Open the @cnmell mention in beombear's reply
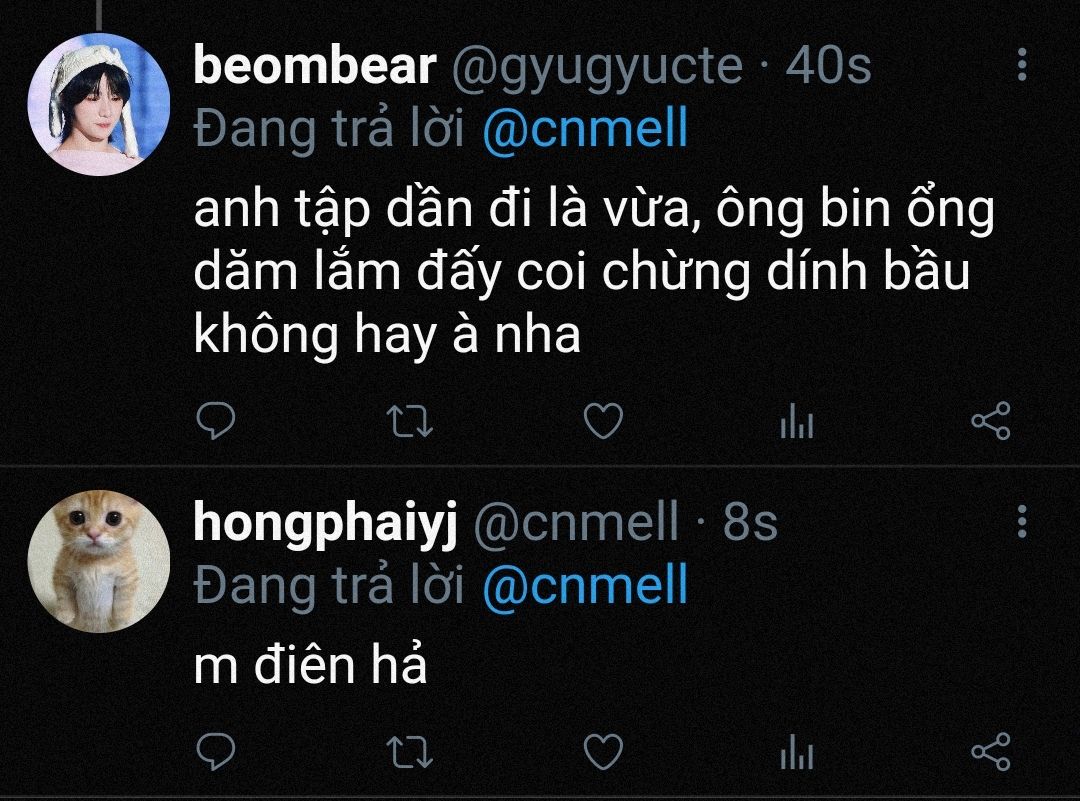 [585, 128]
